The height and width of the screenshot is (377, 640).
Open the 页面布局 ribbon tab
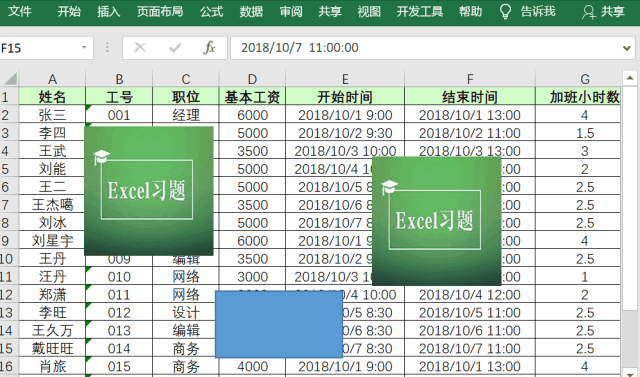pyautogui.click(x=160, y=11)
